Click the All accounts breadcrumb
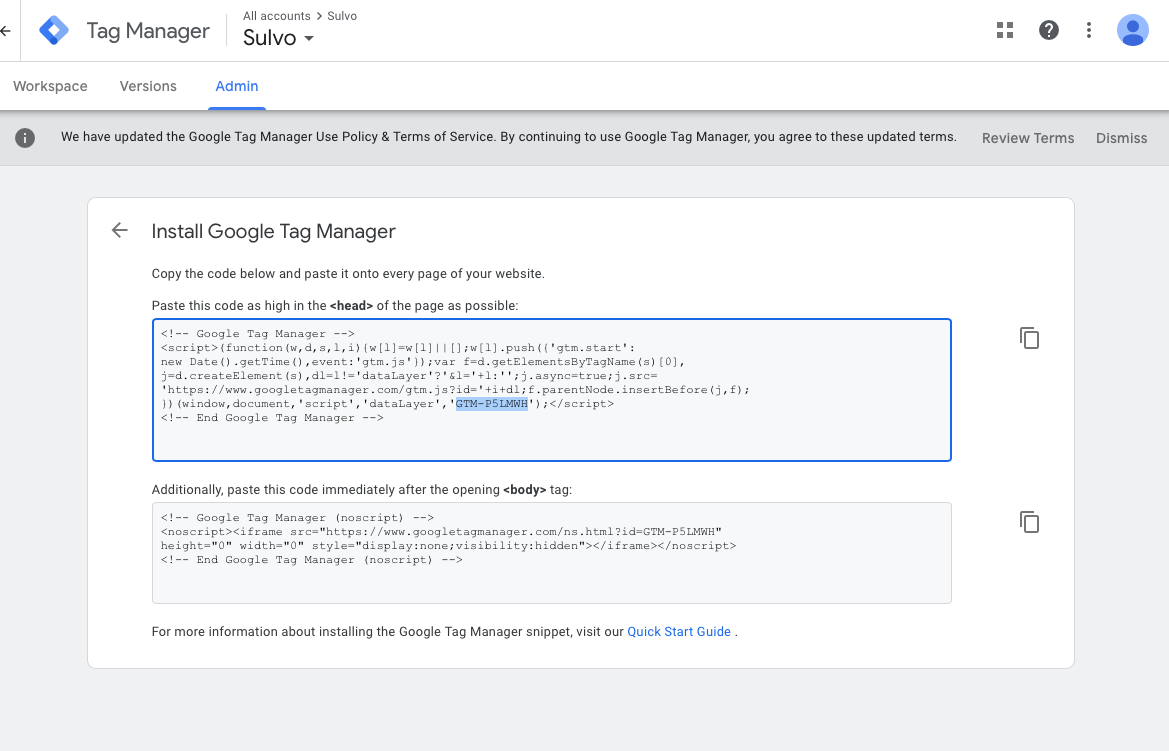1169x751 pixels. [277, 16]
